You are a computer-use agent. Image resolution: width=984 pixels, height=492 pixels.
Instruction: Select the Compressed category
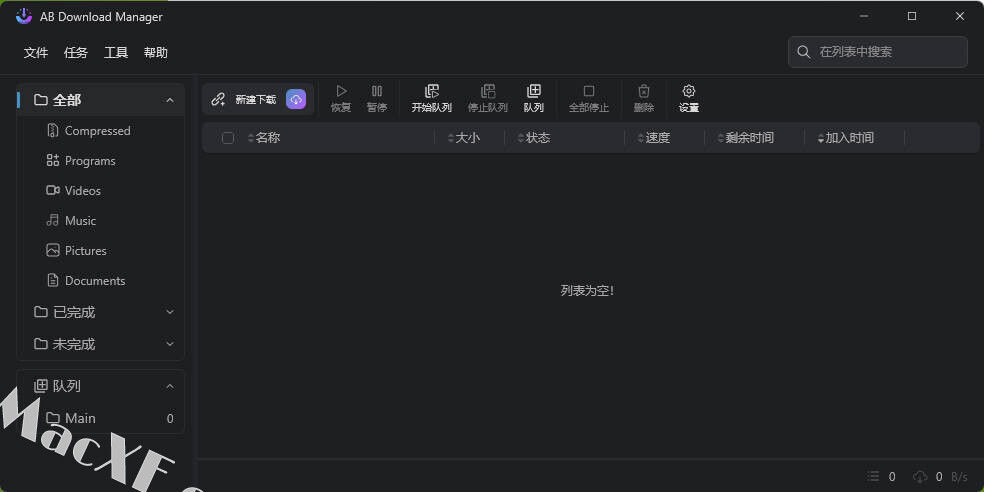tap(100, 131)
